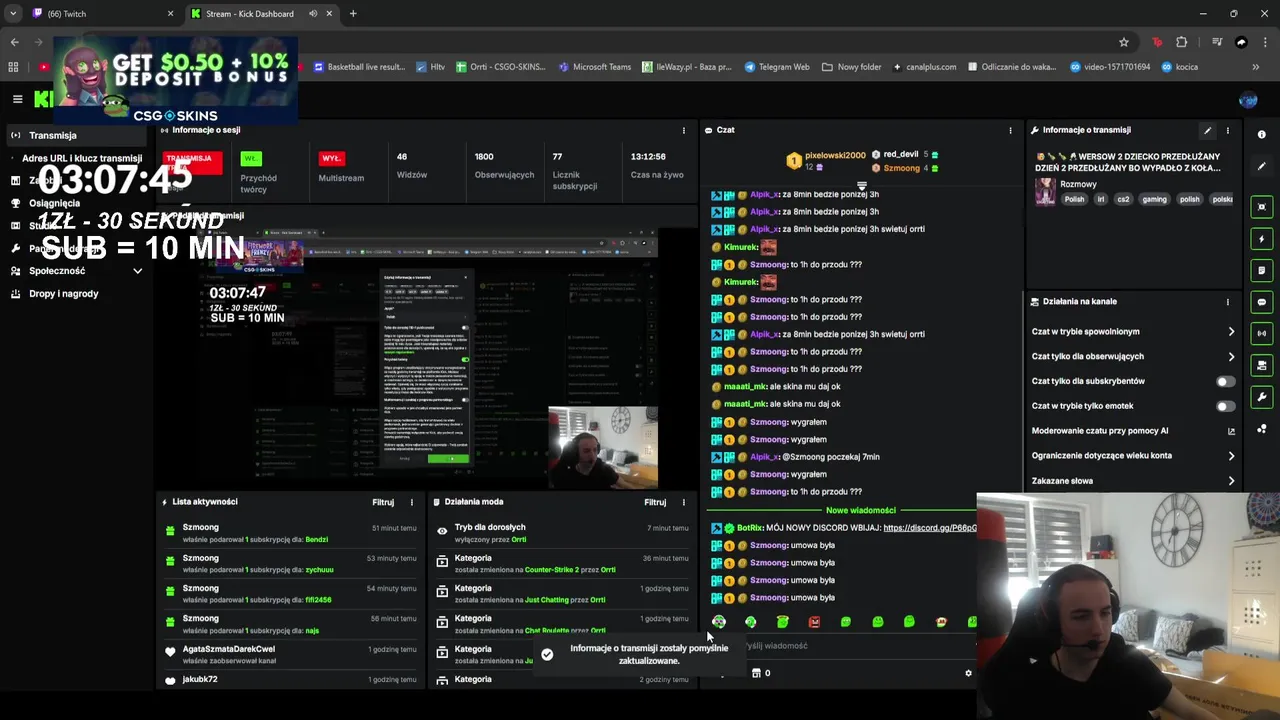The width and height of the screenshot is (1280, 720).
Task: Open Społeczność sidebar section
Action: [x=57, y=271]
